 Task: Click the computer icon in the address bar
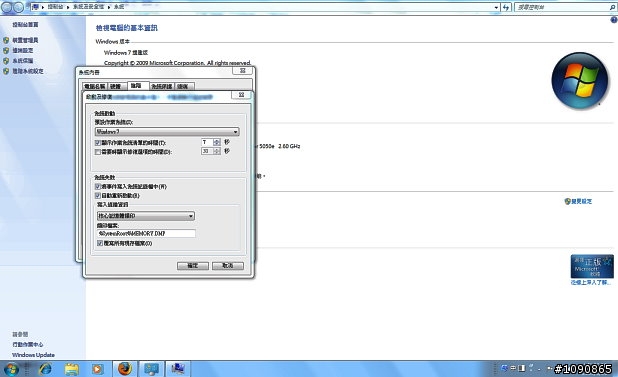pos(35,7)
